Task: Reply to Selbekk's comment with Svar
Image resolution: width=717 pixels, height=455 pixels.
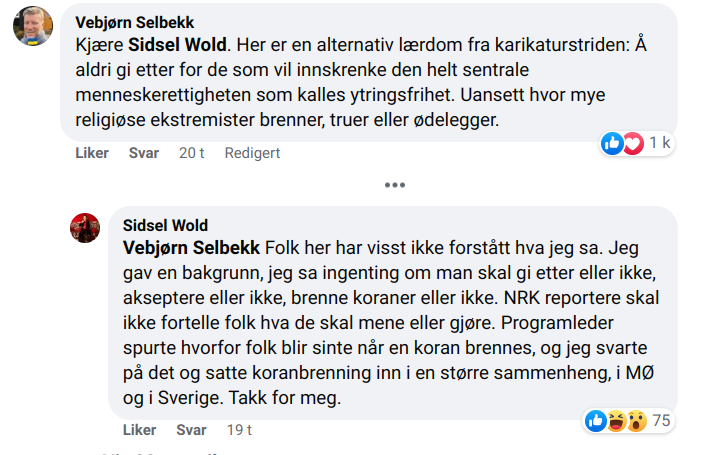Action: click(144, 153)
